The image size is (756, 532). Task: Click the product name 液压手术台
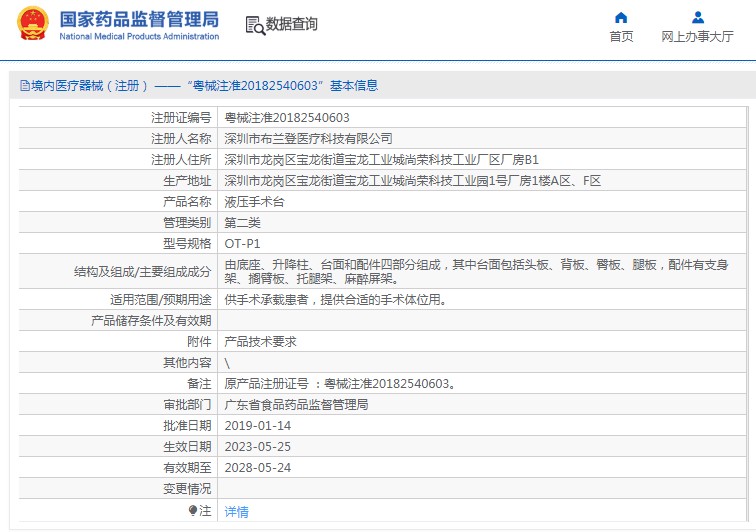point(254,201)
